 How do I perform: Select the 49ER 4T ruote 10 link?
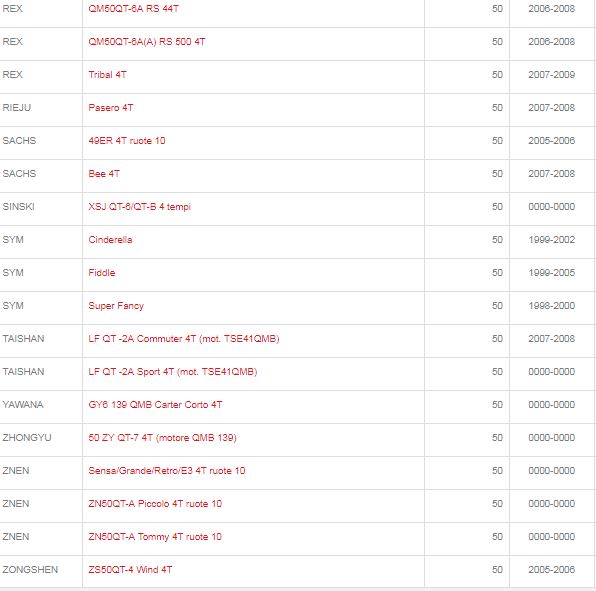click(x=127, y=141)
